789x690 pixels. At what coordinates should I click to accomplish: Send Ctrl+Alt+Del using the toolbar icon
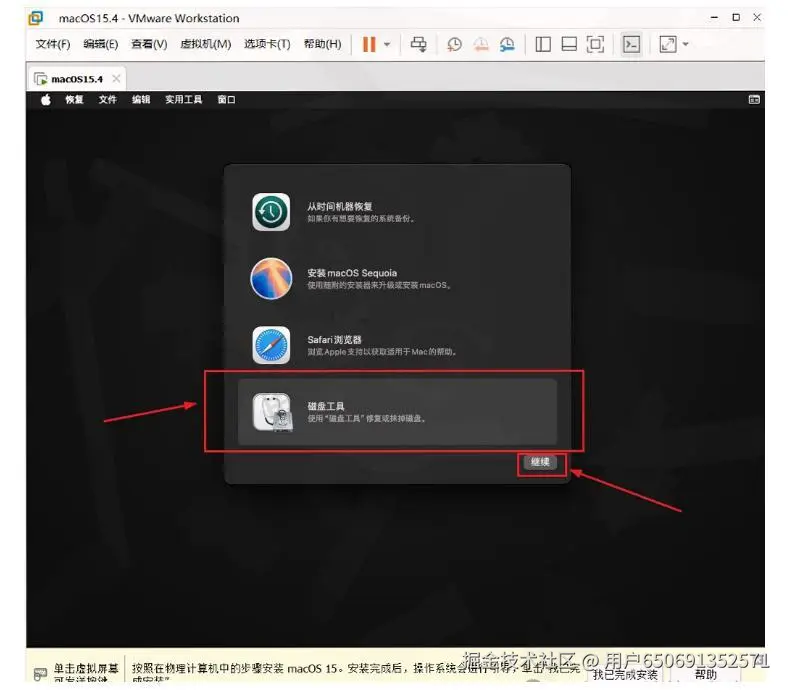pos(418,44)
